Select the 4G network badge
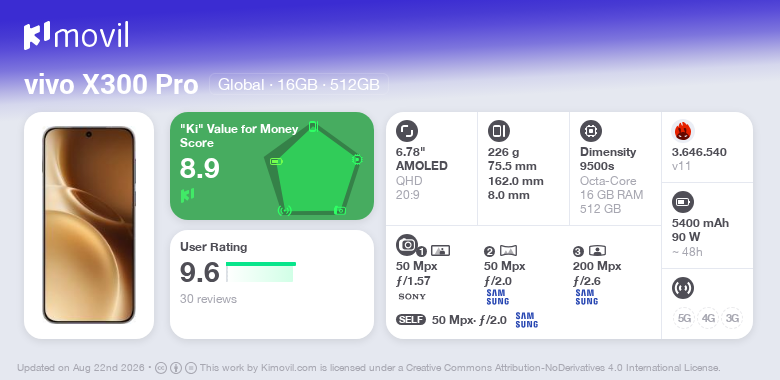Screen dimensions: 780x380 [x=708, y=318]
